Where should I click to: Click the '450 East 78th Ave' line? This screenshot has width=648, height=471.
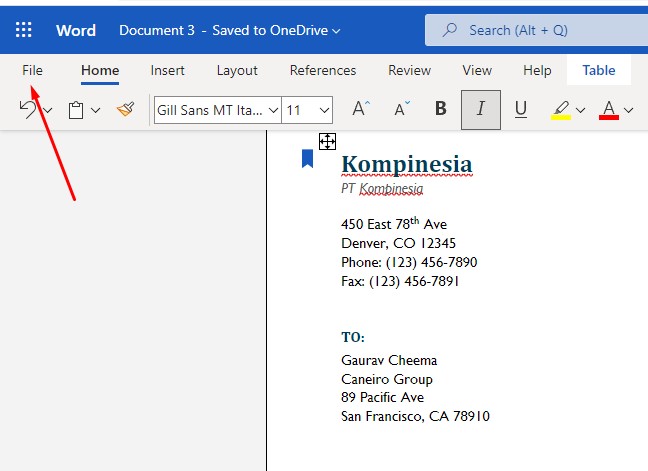[x=394, y=224]
